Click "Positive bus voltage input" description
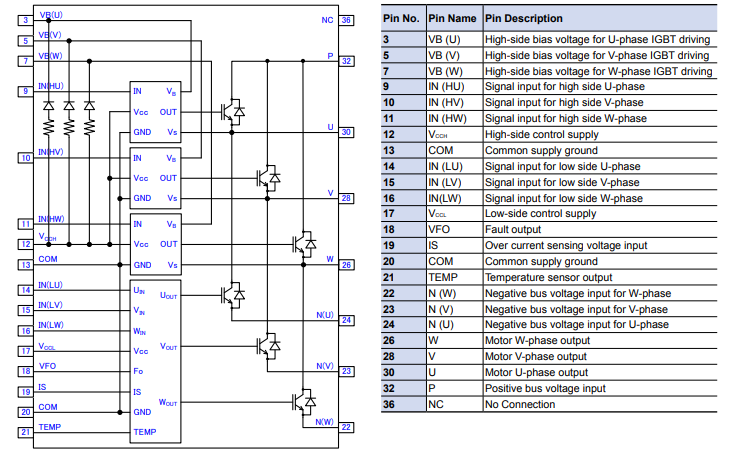 [545, 389]
